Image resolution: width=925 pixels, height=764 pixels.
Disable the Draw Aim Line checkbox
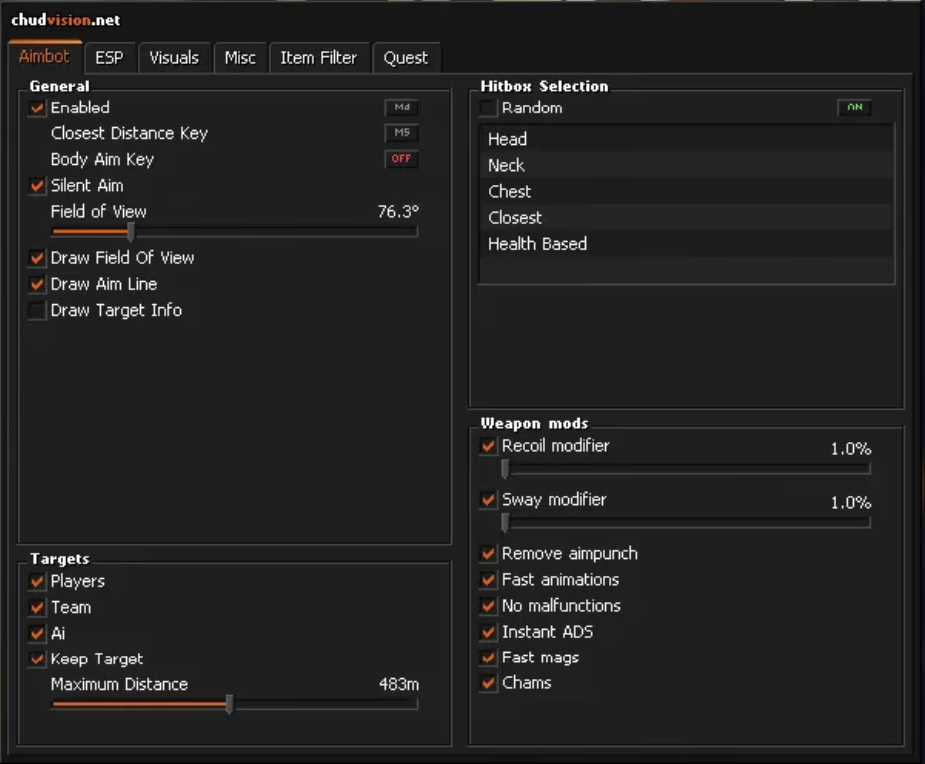38,285
